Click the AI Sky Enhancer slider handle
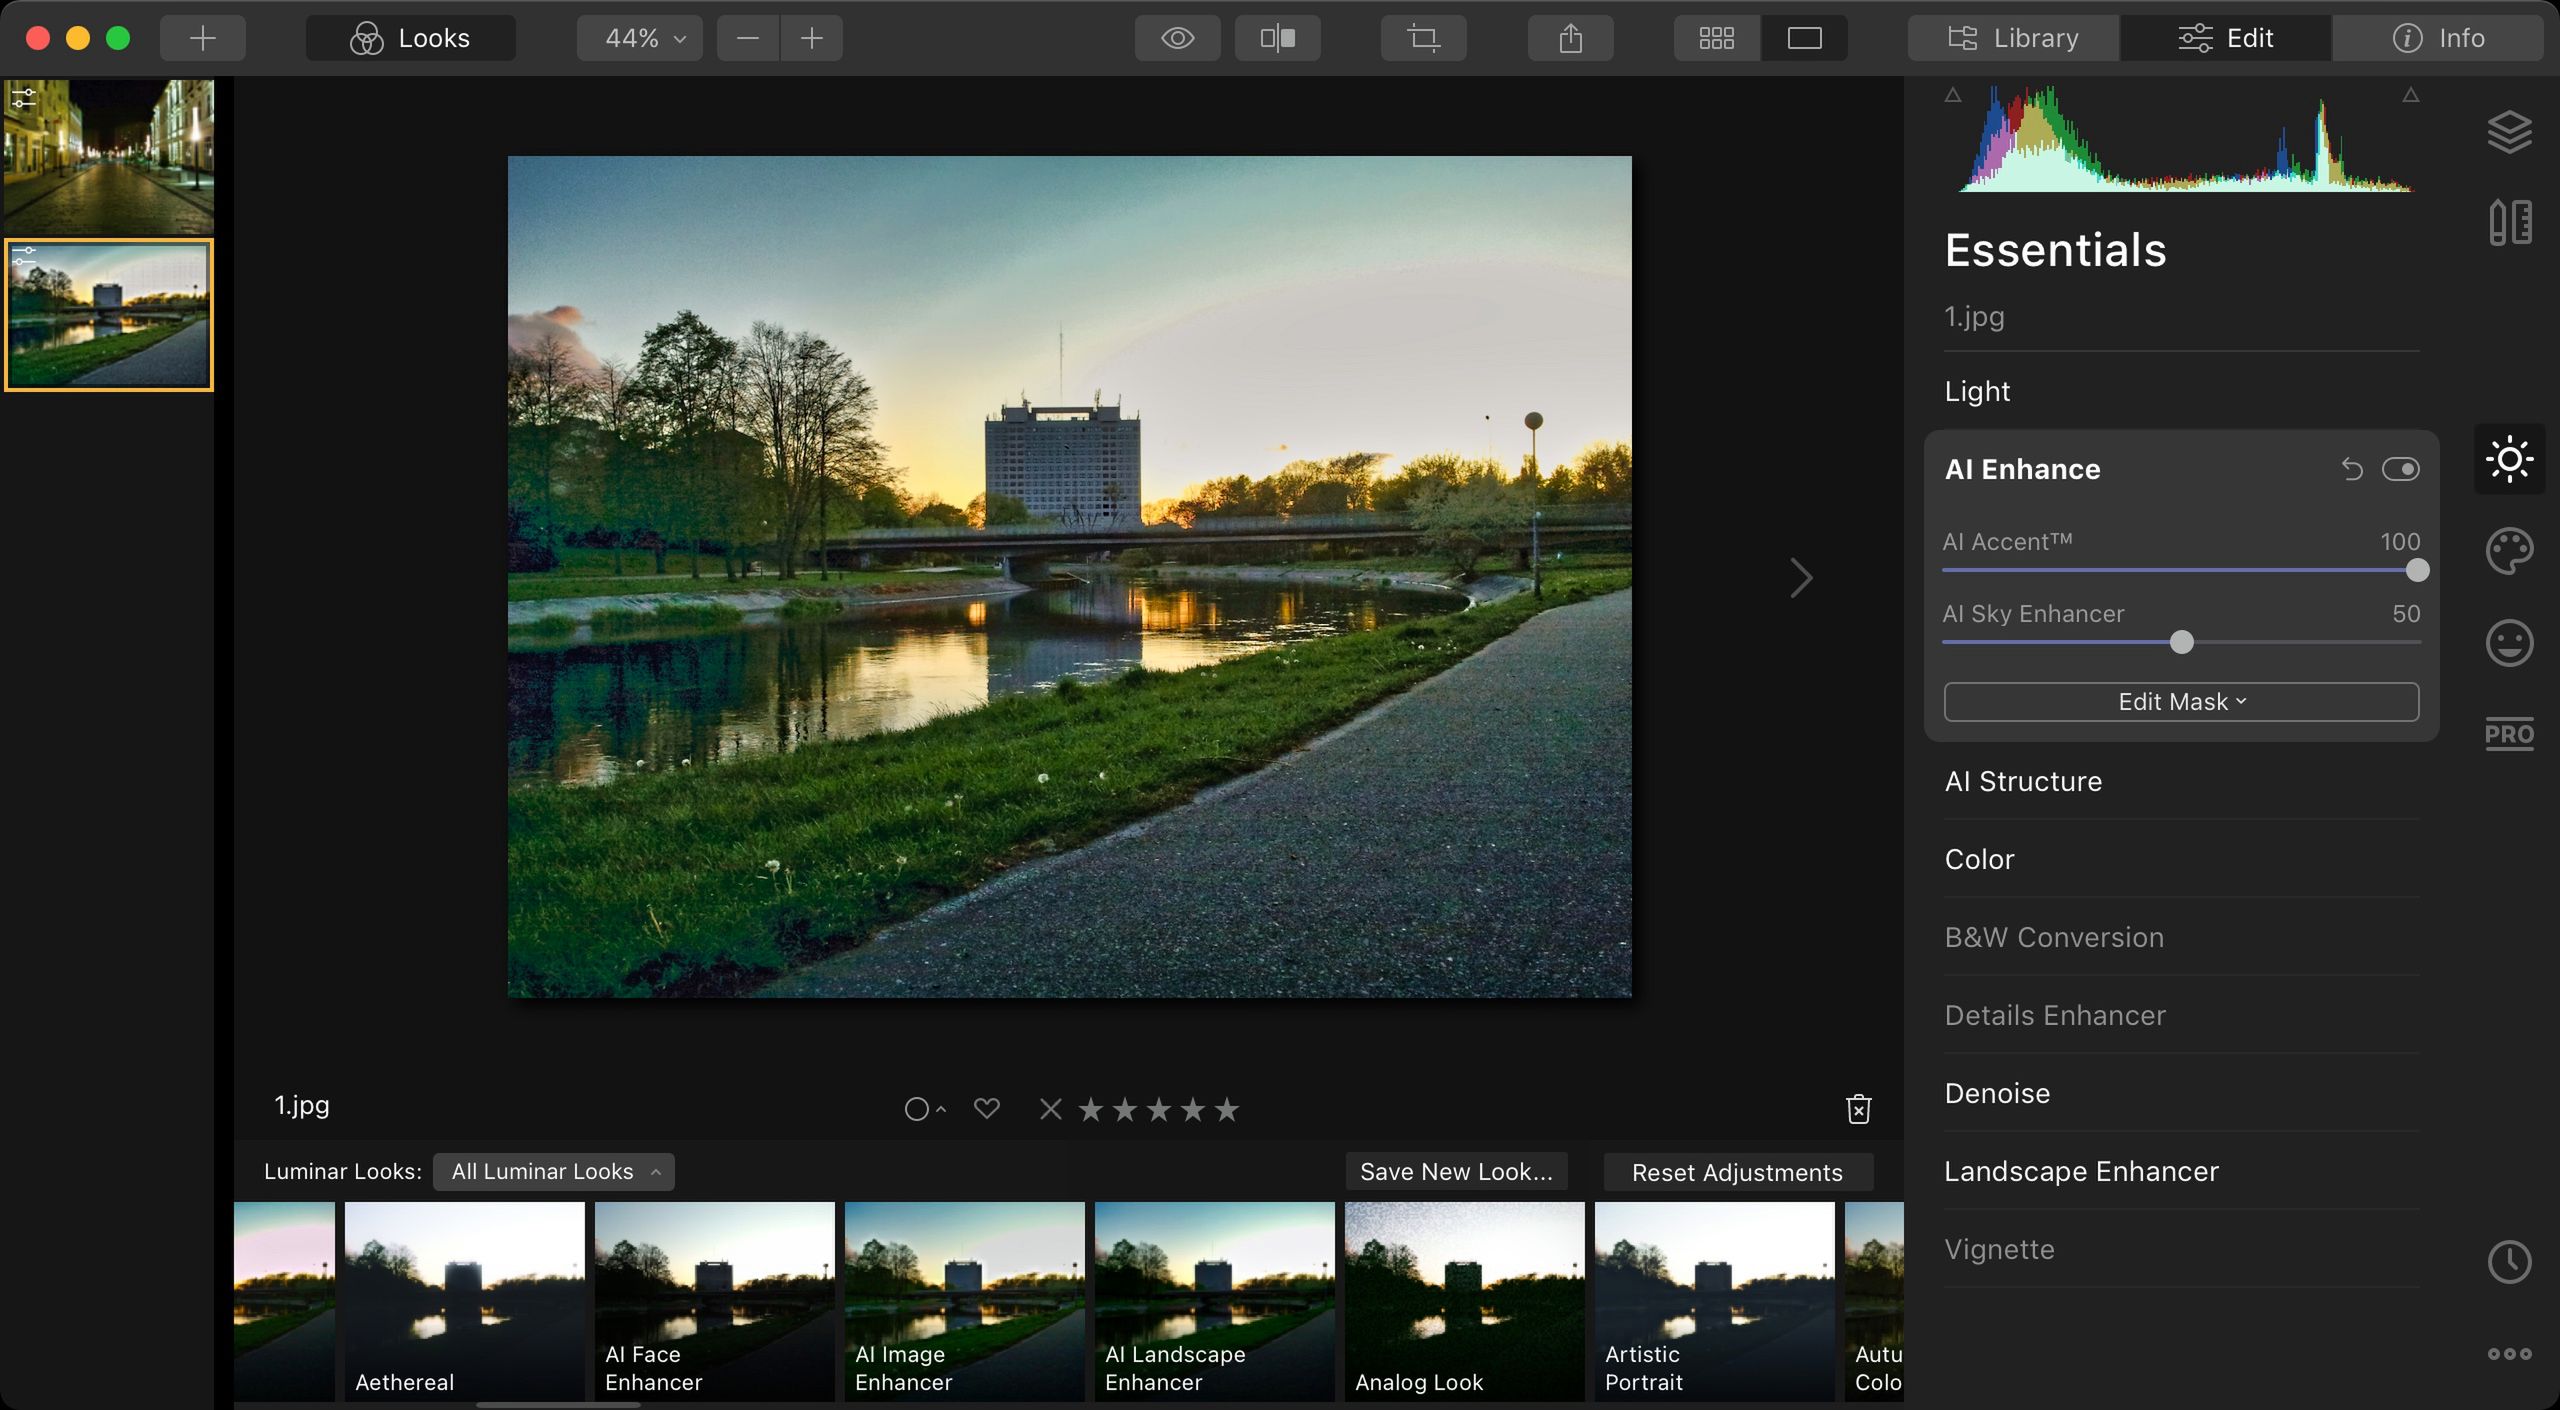 (x=2181, y=642)
